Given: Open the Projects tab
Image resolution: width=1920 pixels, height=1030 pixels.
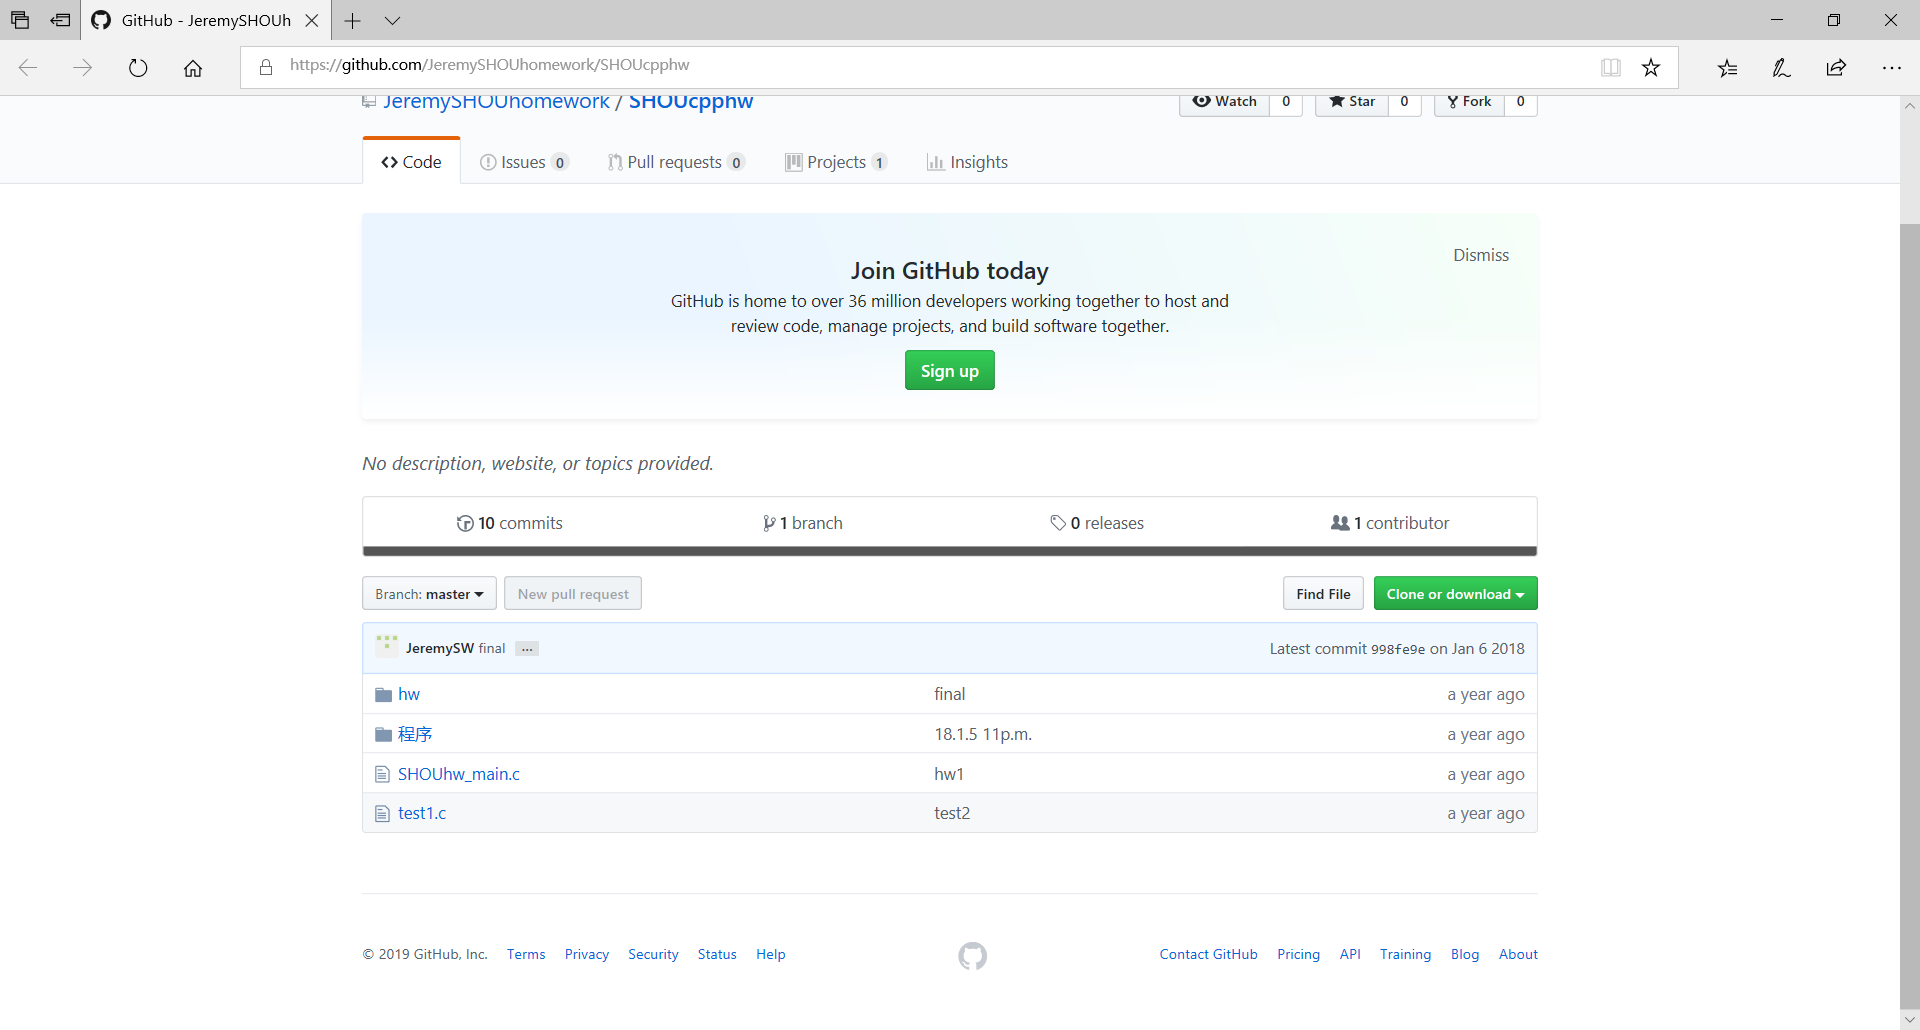Looking at the screenshot, I should [x=836, y=162].
